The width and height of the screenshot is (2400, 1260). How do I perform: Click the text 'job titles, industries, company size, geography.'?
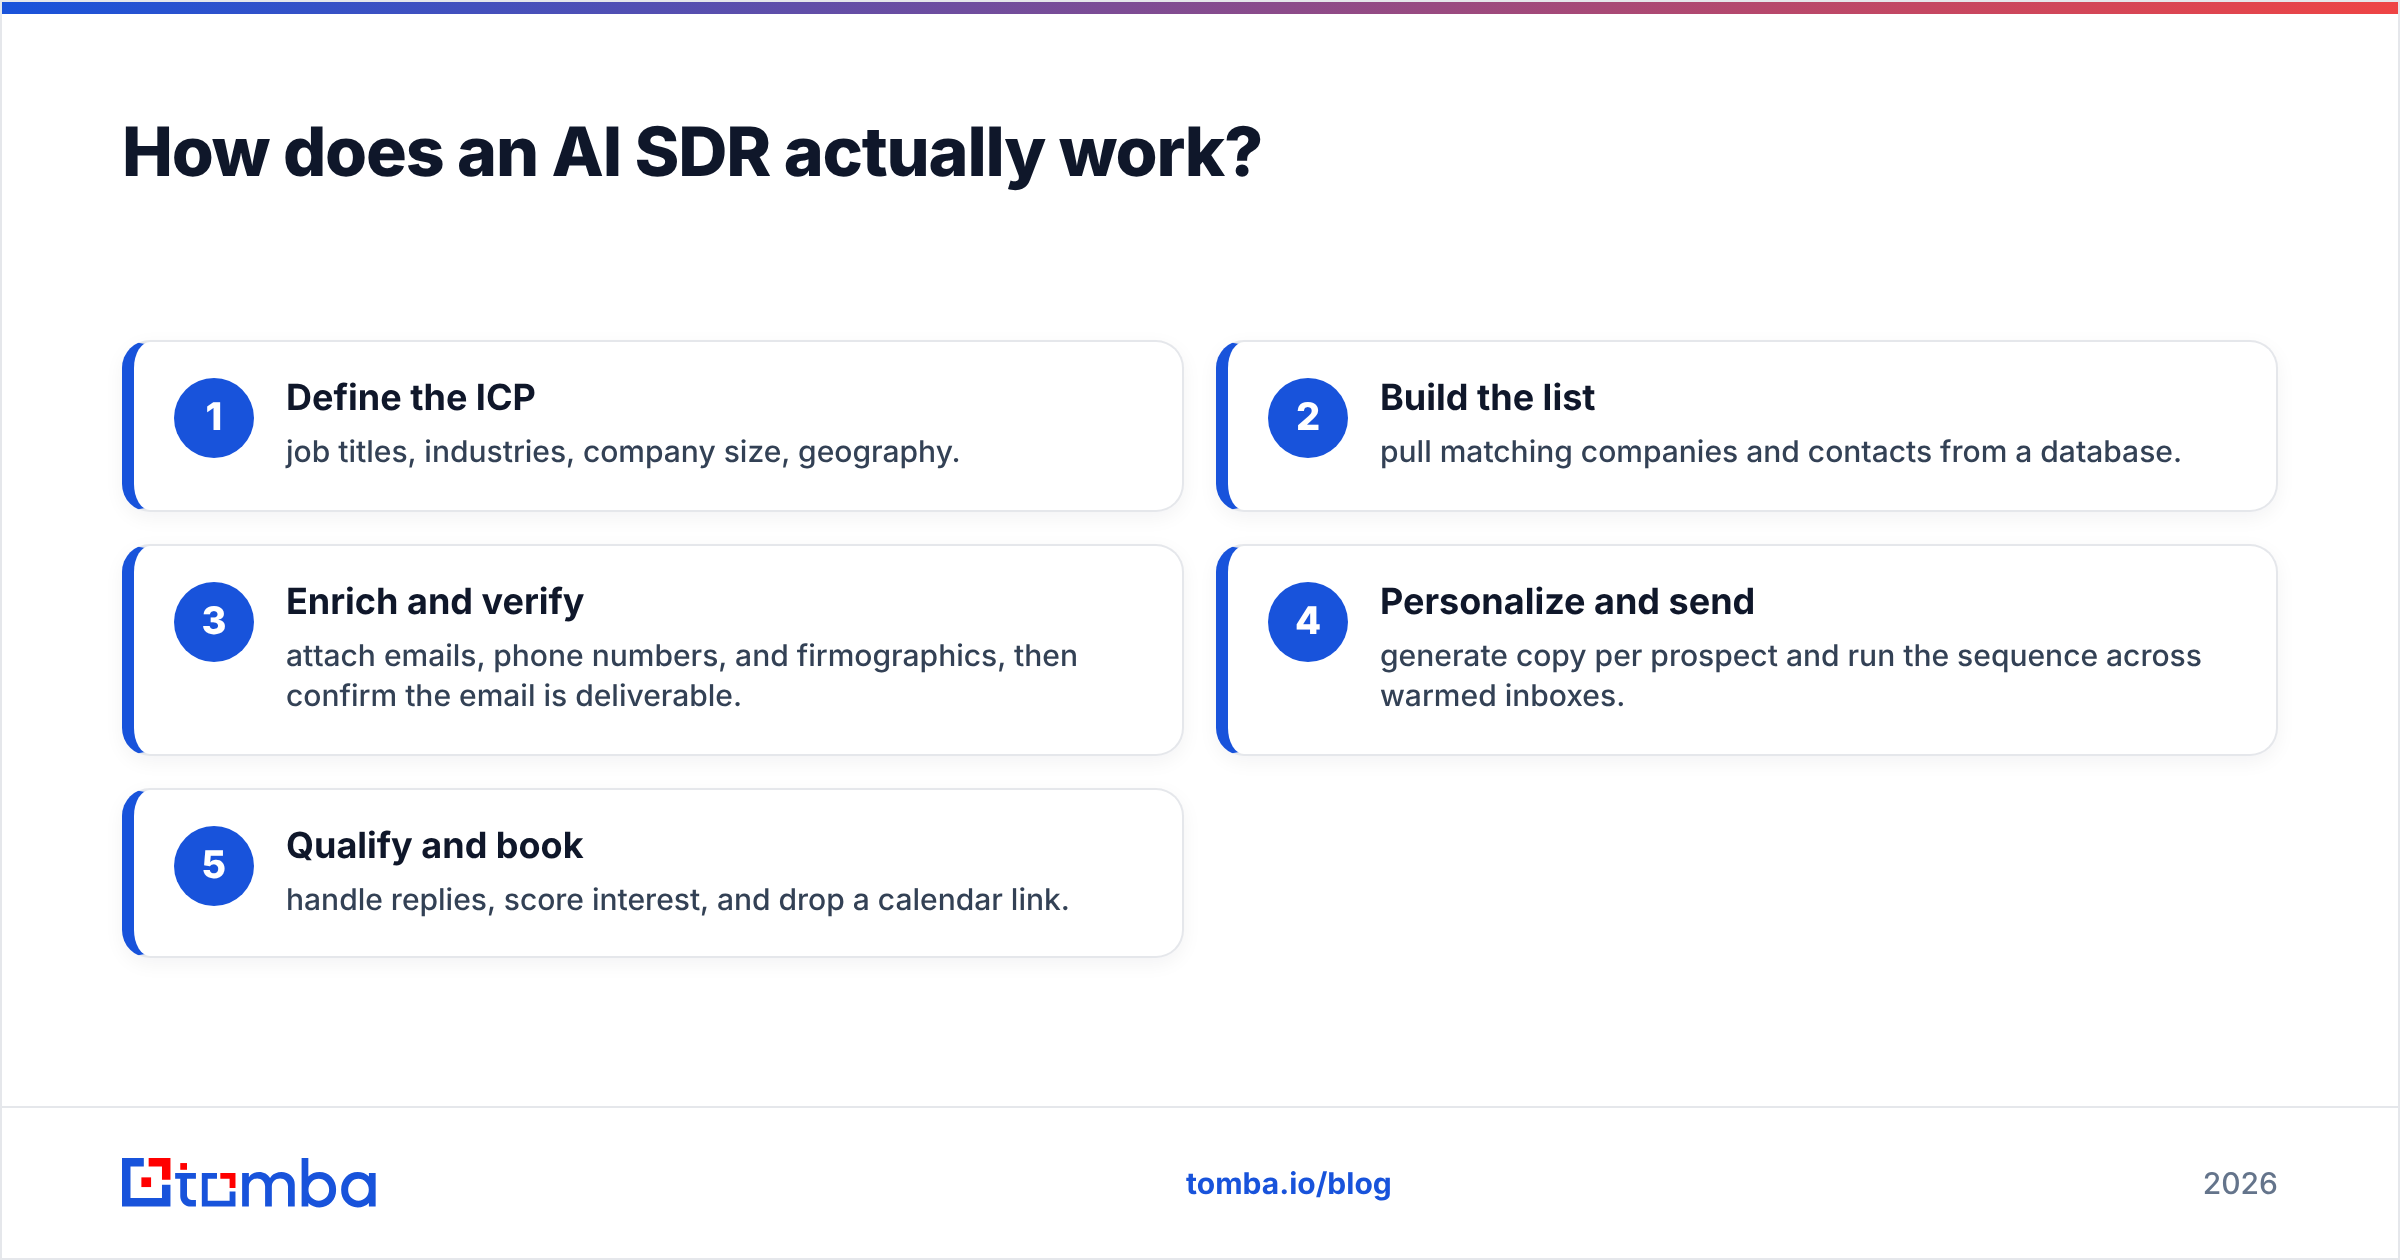click(x=623, y=452)
